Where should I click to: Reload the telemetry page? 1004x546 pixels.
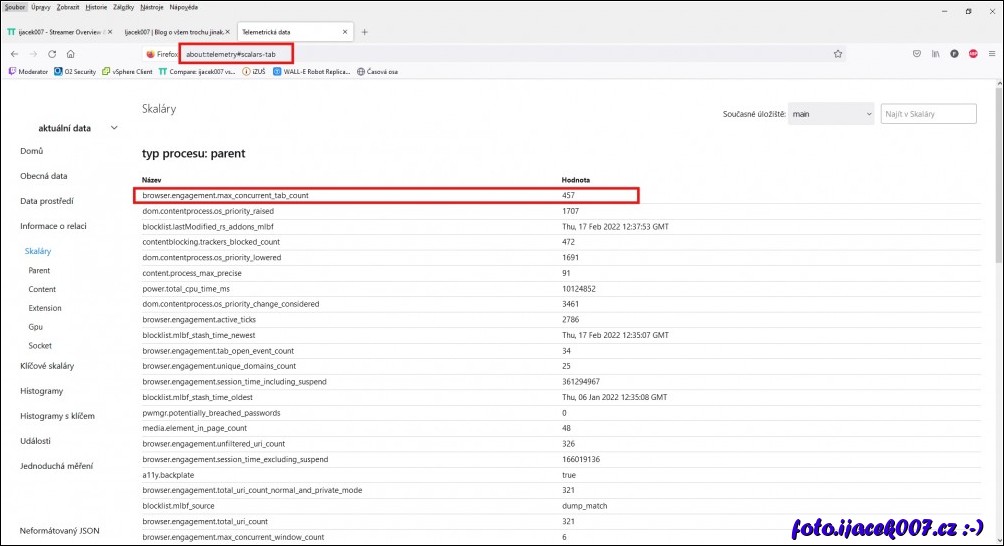(x=52, y=54)
